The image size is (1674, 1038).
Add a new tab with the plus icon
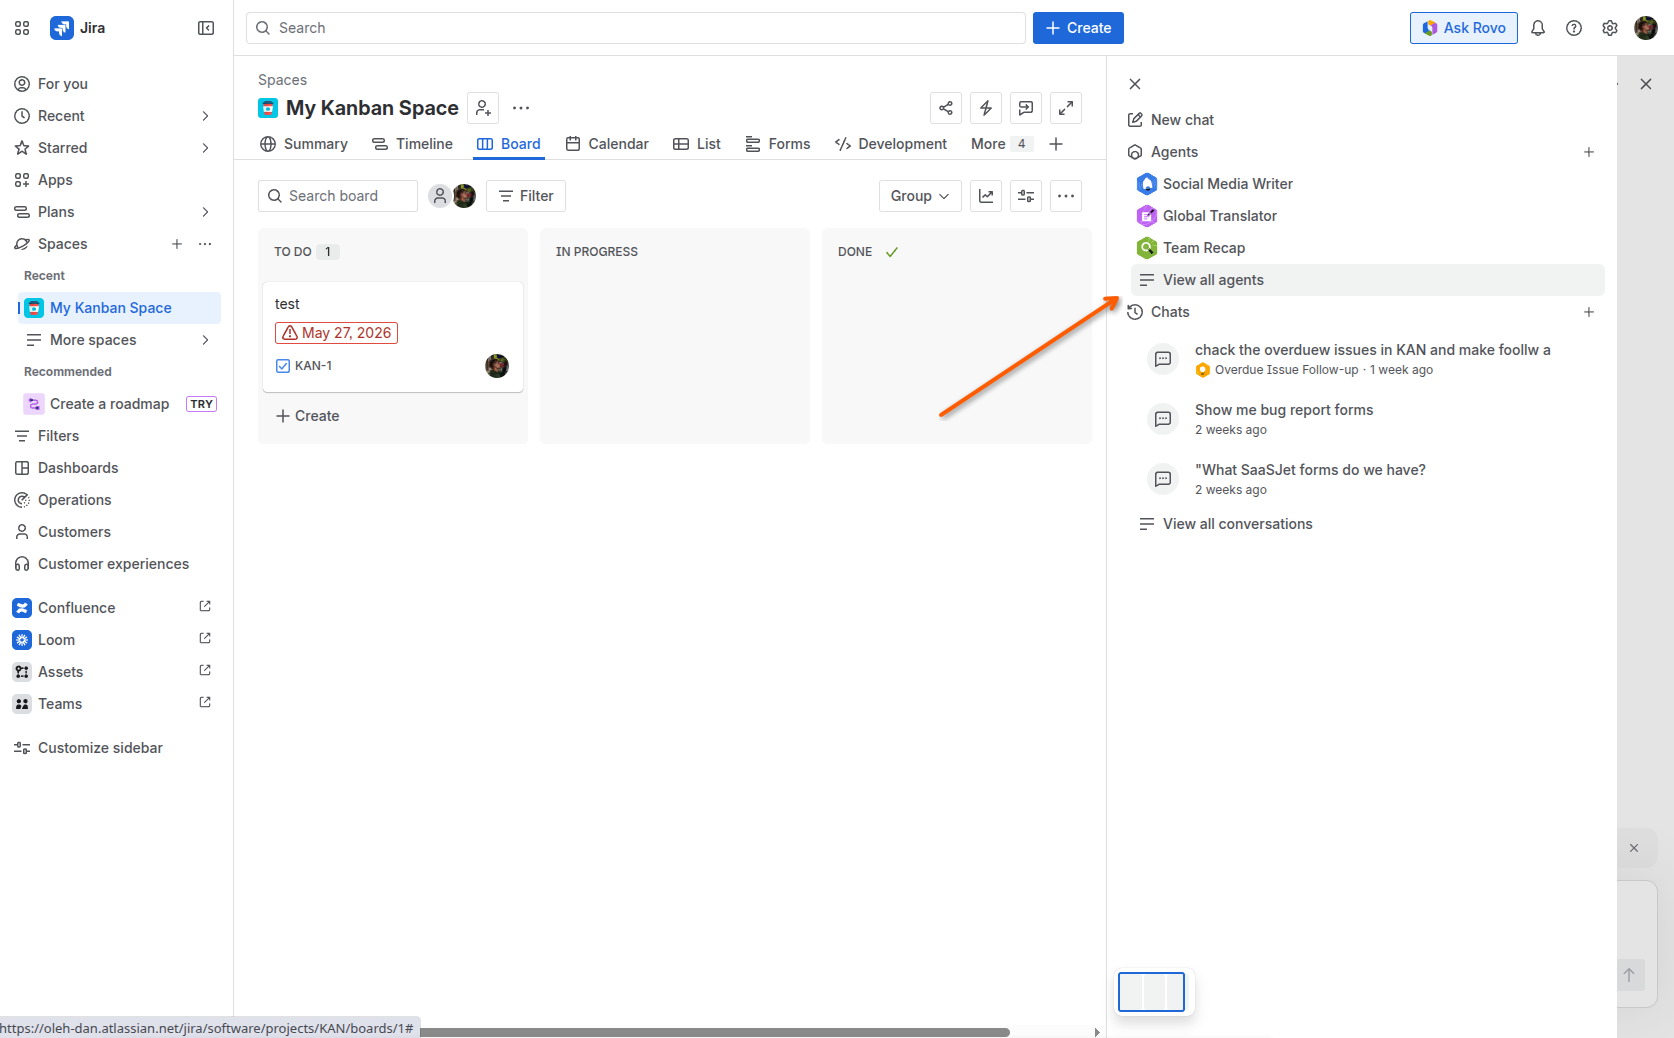click(x=1056, y=144)
